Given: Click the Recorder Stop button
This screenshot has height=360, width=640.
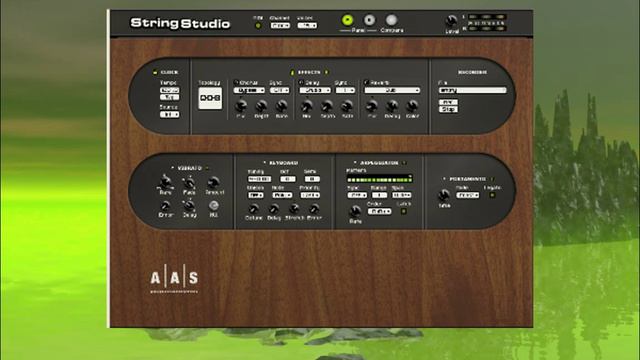Looking at the screenshot, I should (448, 109).
